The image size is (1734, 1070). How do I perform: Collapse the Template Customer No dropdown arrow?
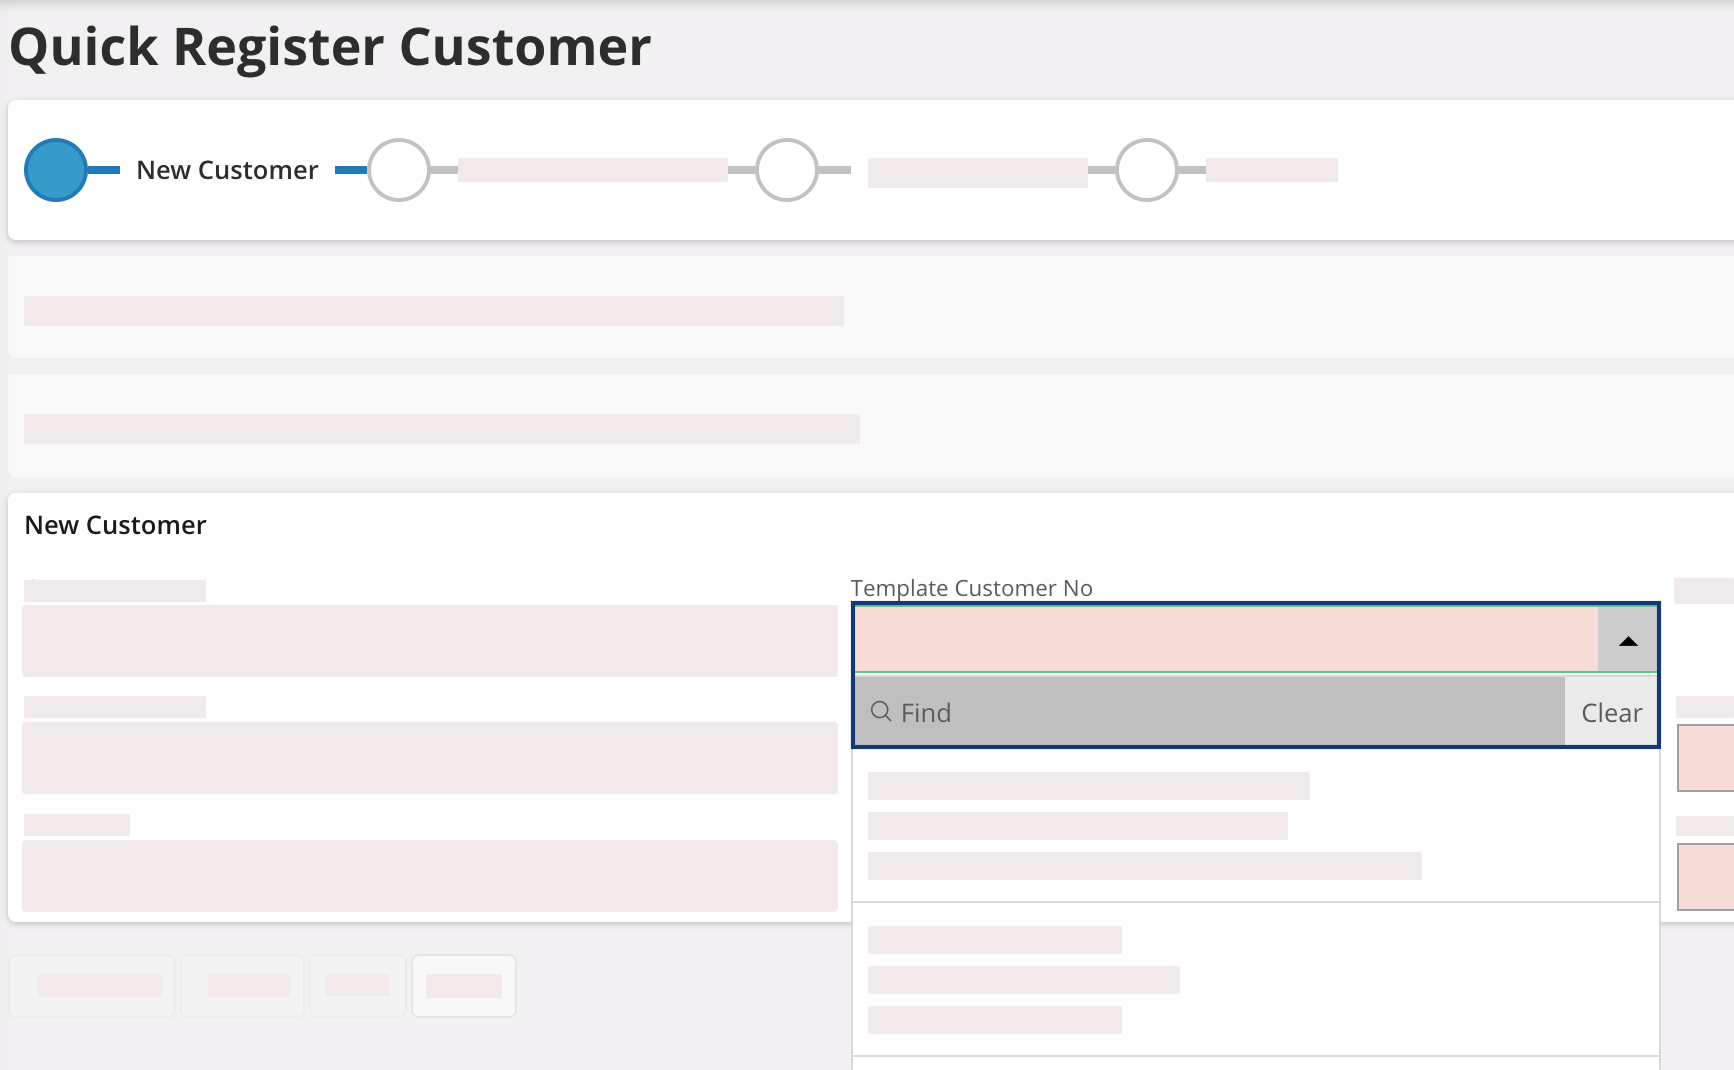click(1627, 640)
